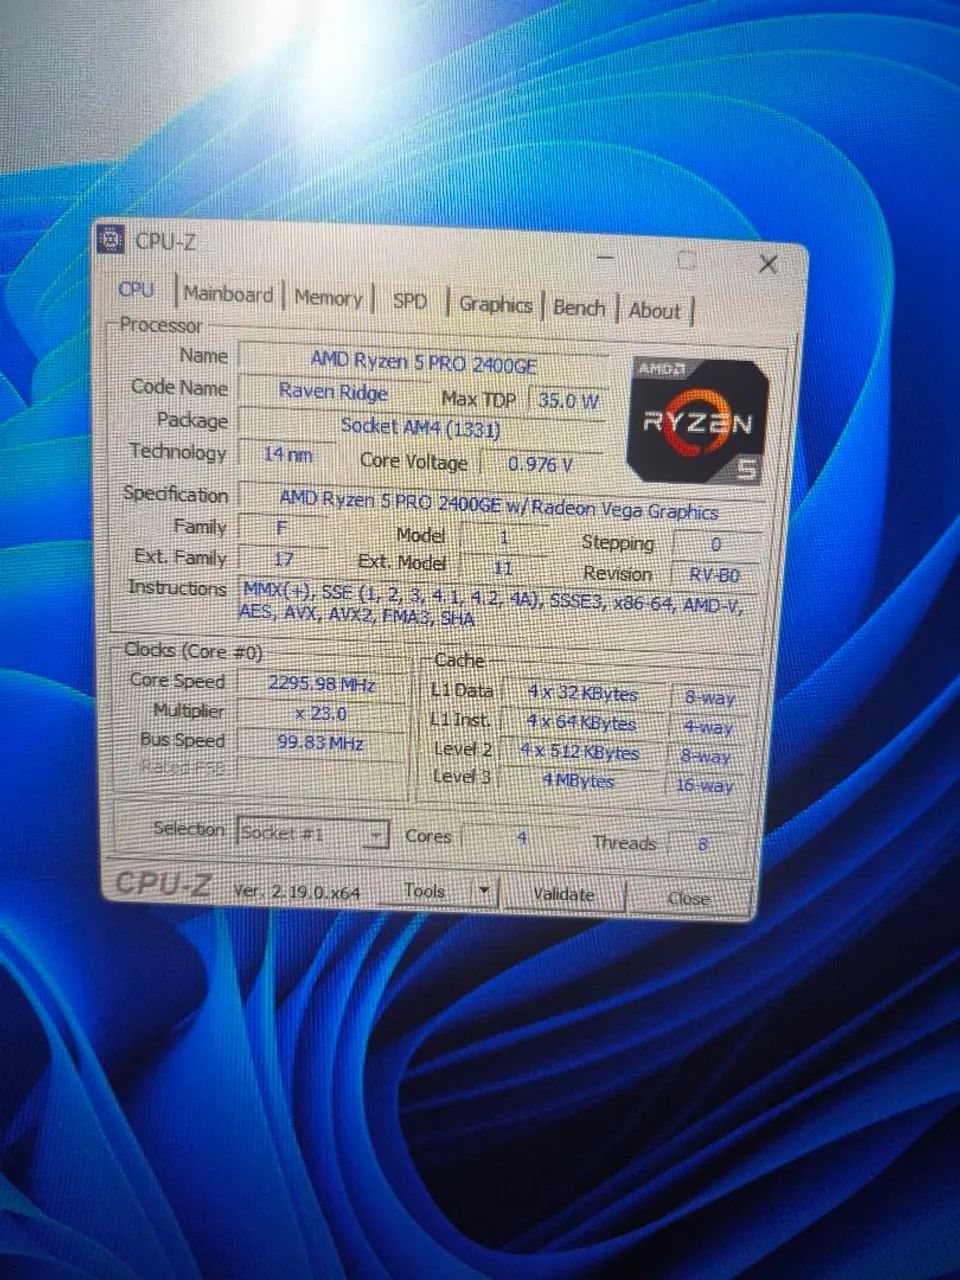The image size is (960, 1280).
Task: Click the Stepping value 0
Action: [716, 545]
